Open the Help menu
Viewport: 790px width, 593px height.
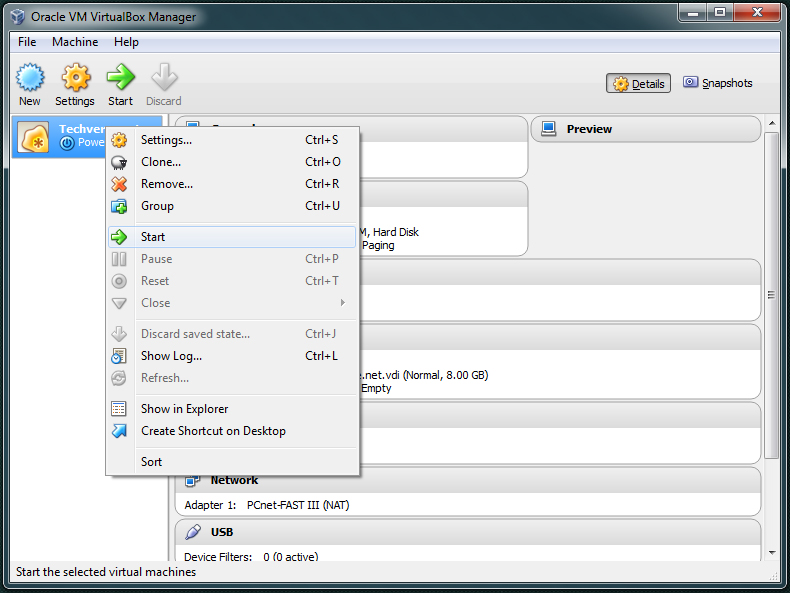[x=126, y=42]
